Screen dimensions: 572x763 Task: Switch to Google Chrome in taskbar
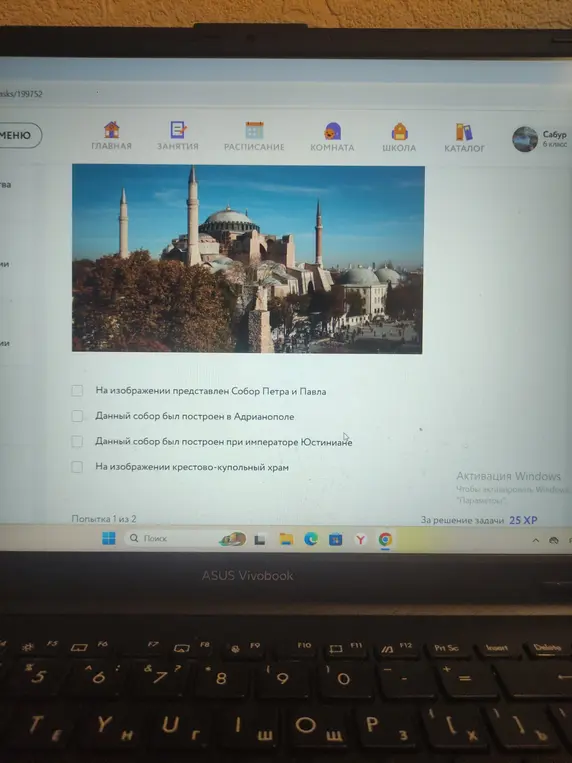[385, 540]
